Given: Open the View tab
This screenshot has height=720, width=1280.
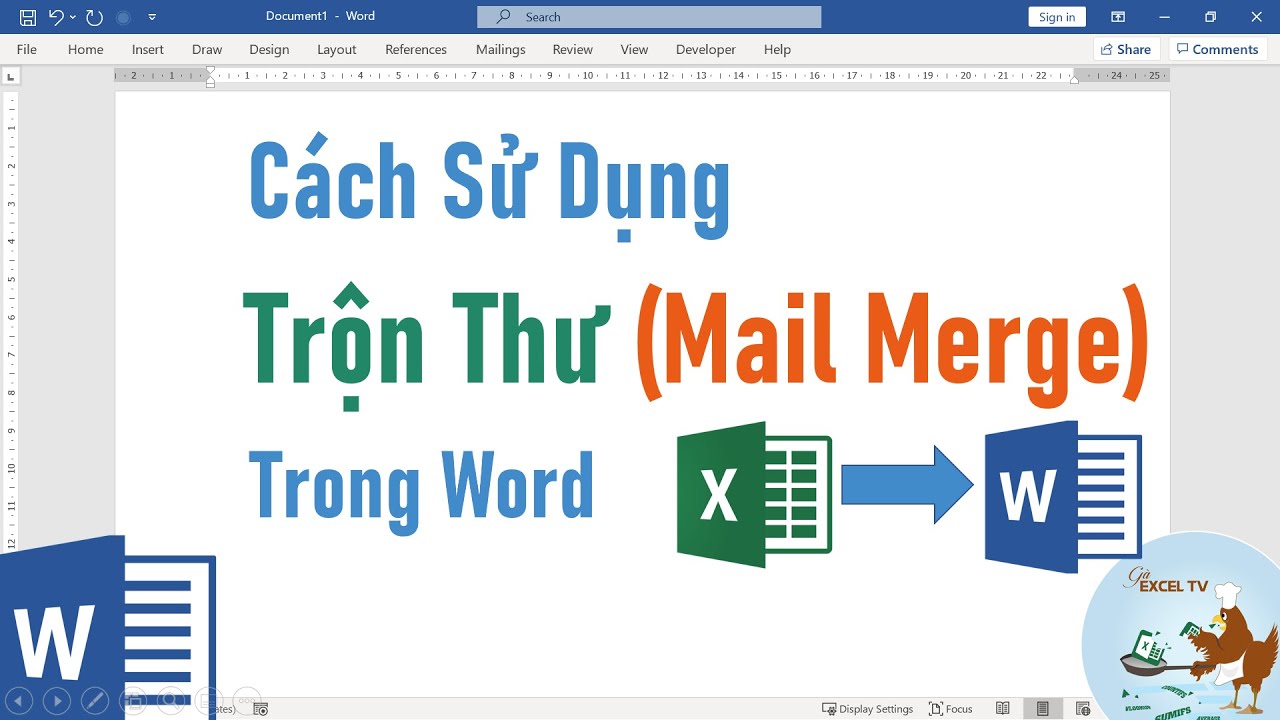Looking at the screenshot, I should 634,49.
